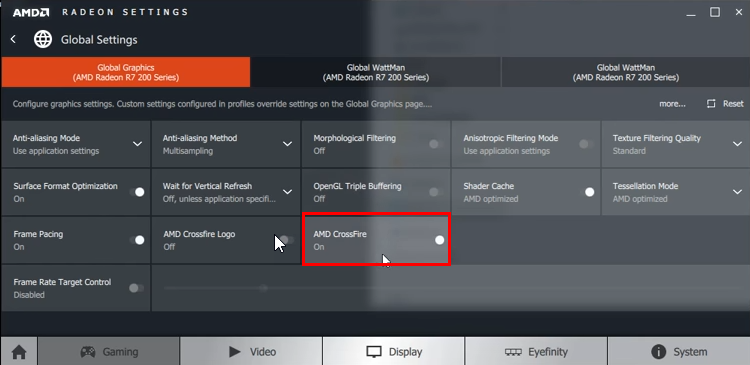750x365 pixels.
Task: Open Wait for Vertical Refresh dropdown
Action: (287, 192)
